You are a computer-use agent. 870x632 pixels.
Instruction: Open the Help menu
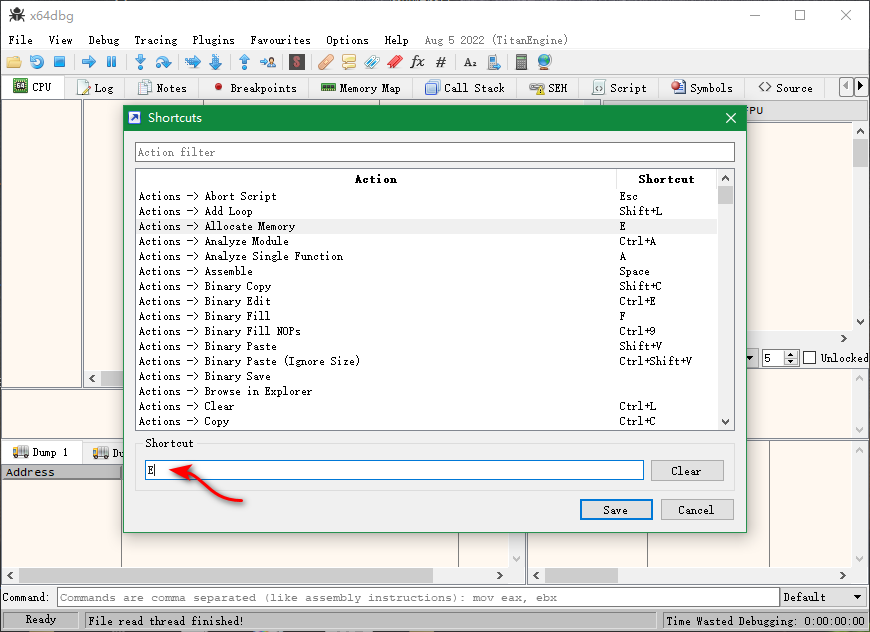(396, 40)
